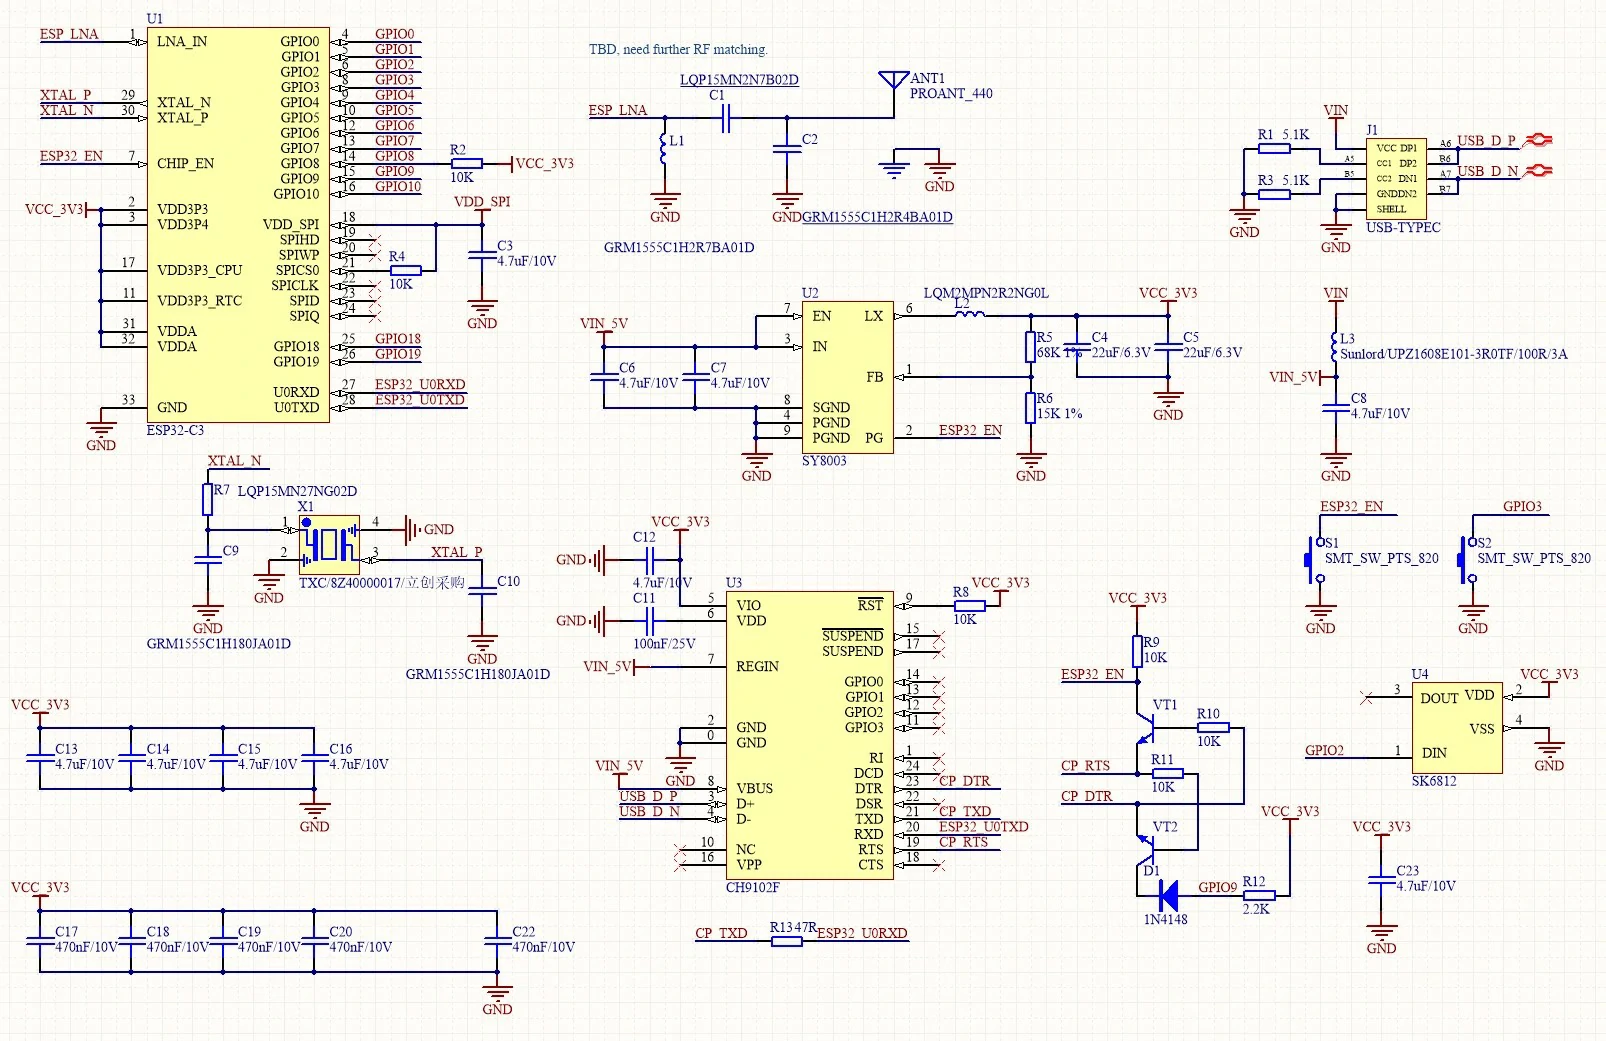Select resistor R2 10K symbol

(x=465, y=163)
